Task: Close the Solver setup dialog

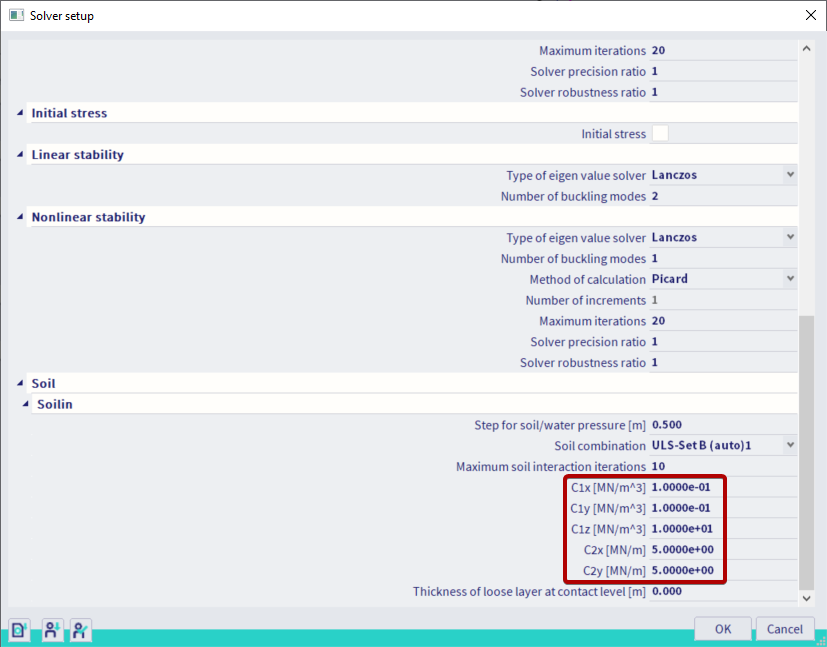Action: click(809, 16)
